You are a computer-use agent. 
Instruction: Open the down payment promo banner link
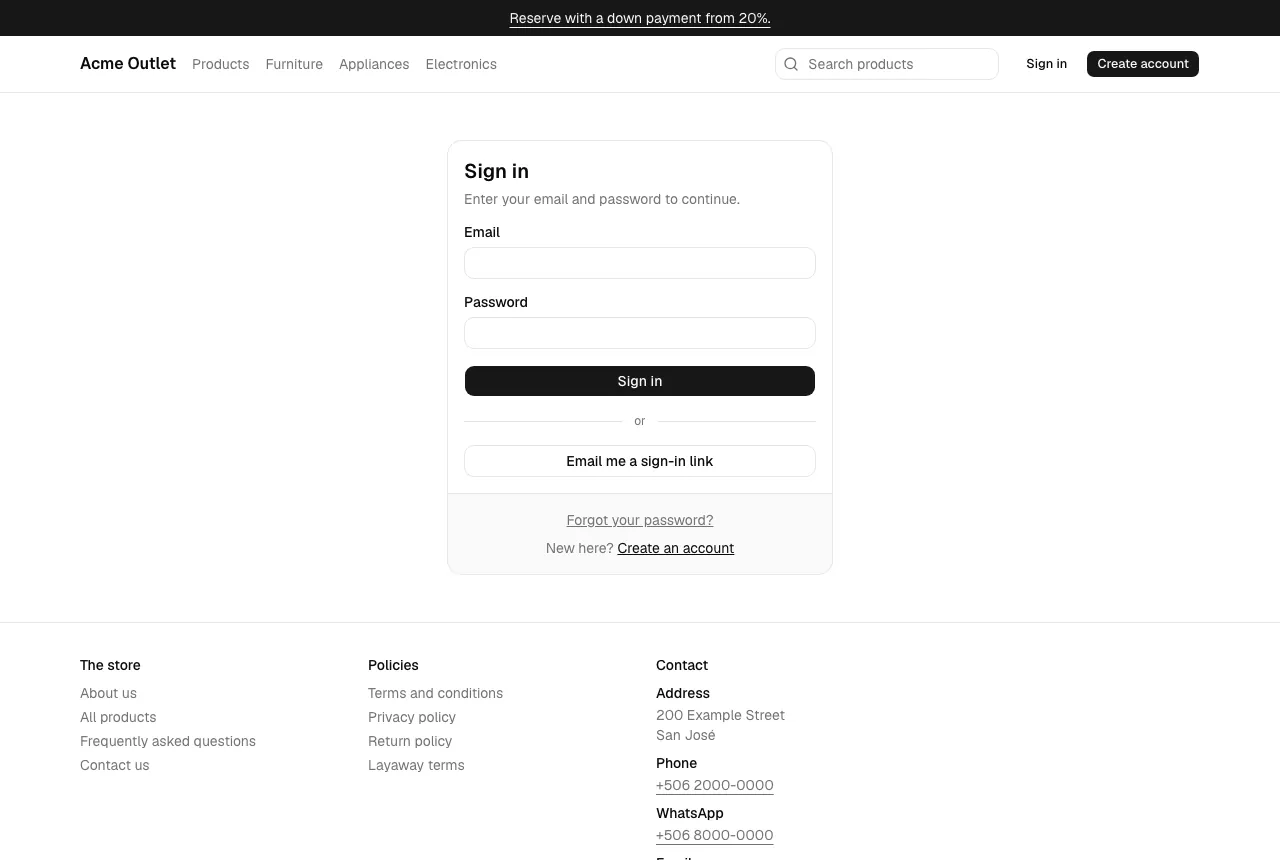tap(640, 18)
